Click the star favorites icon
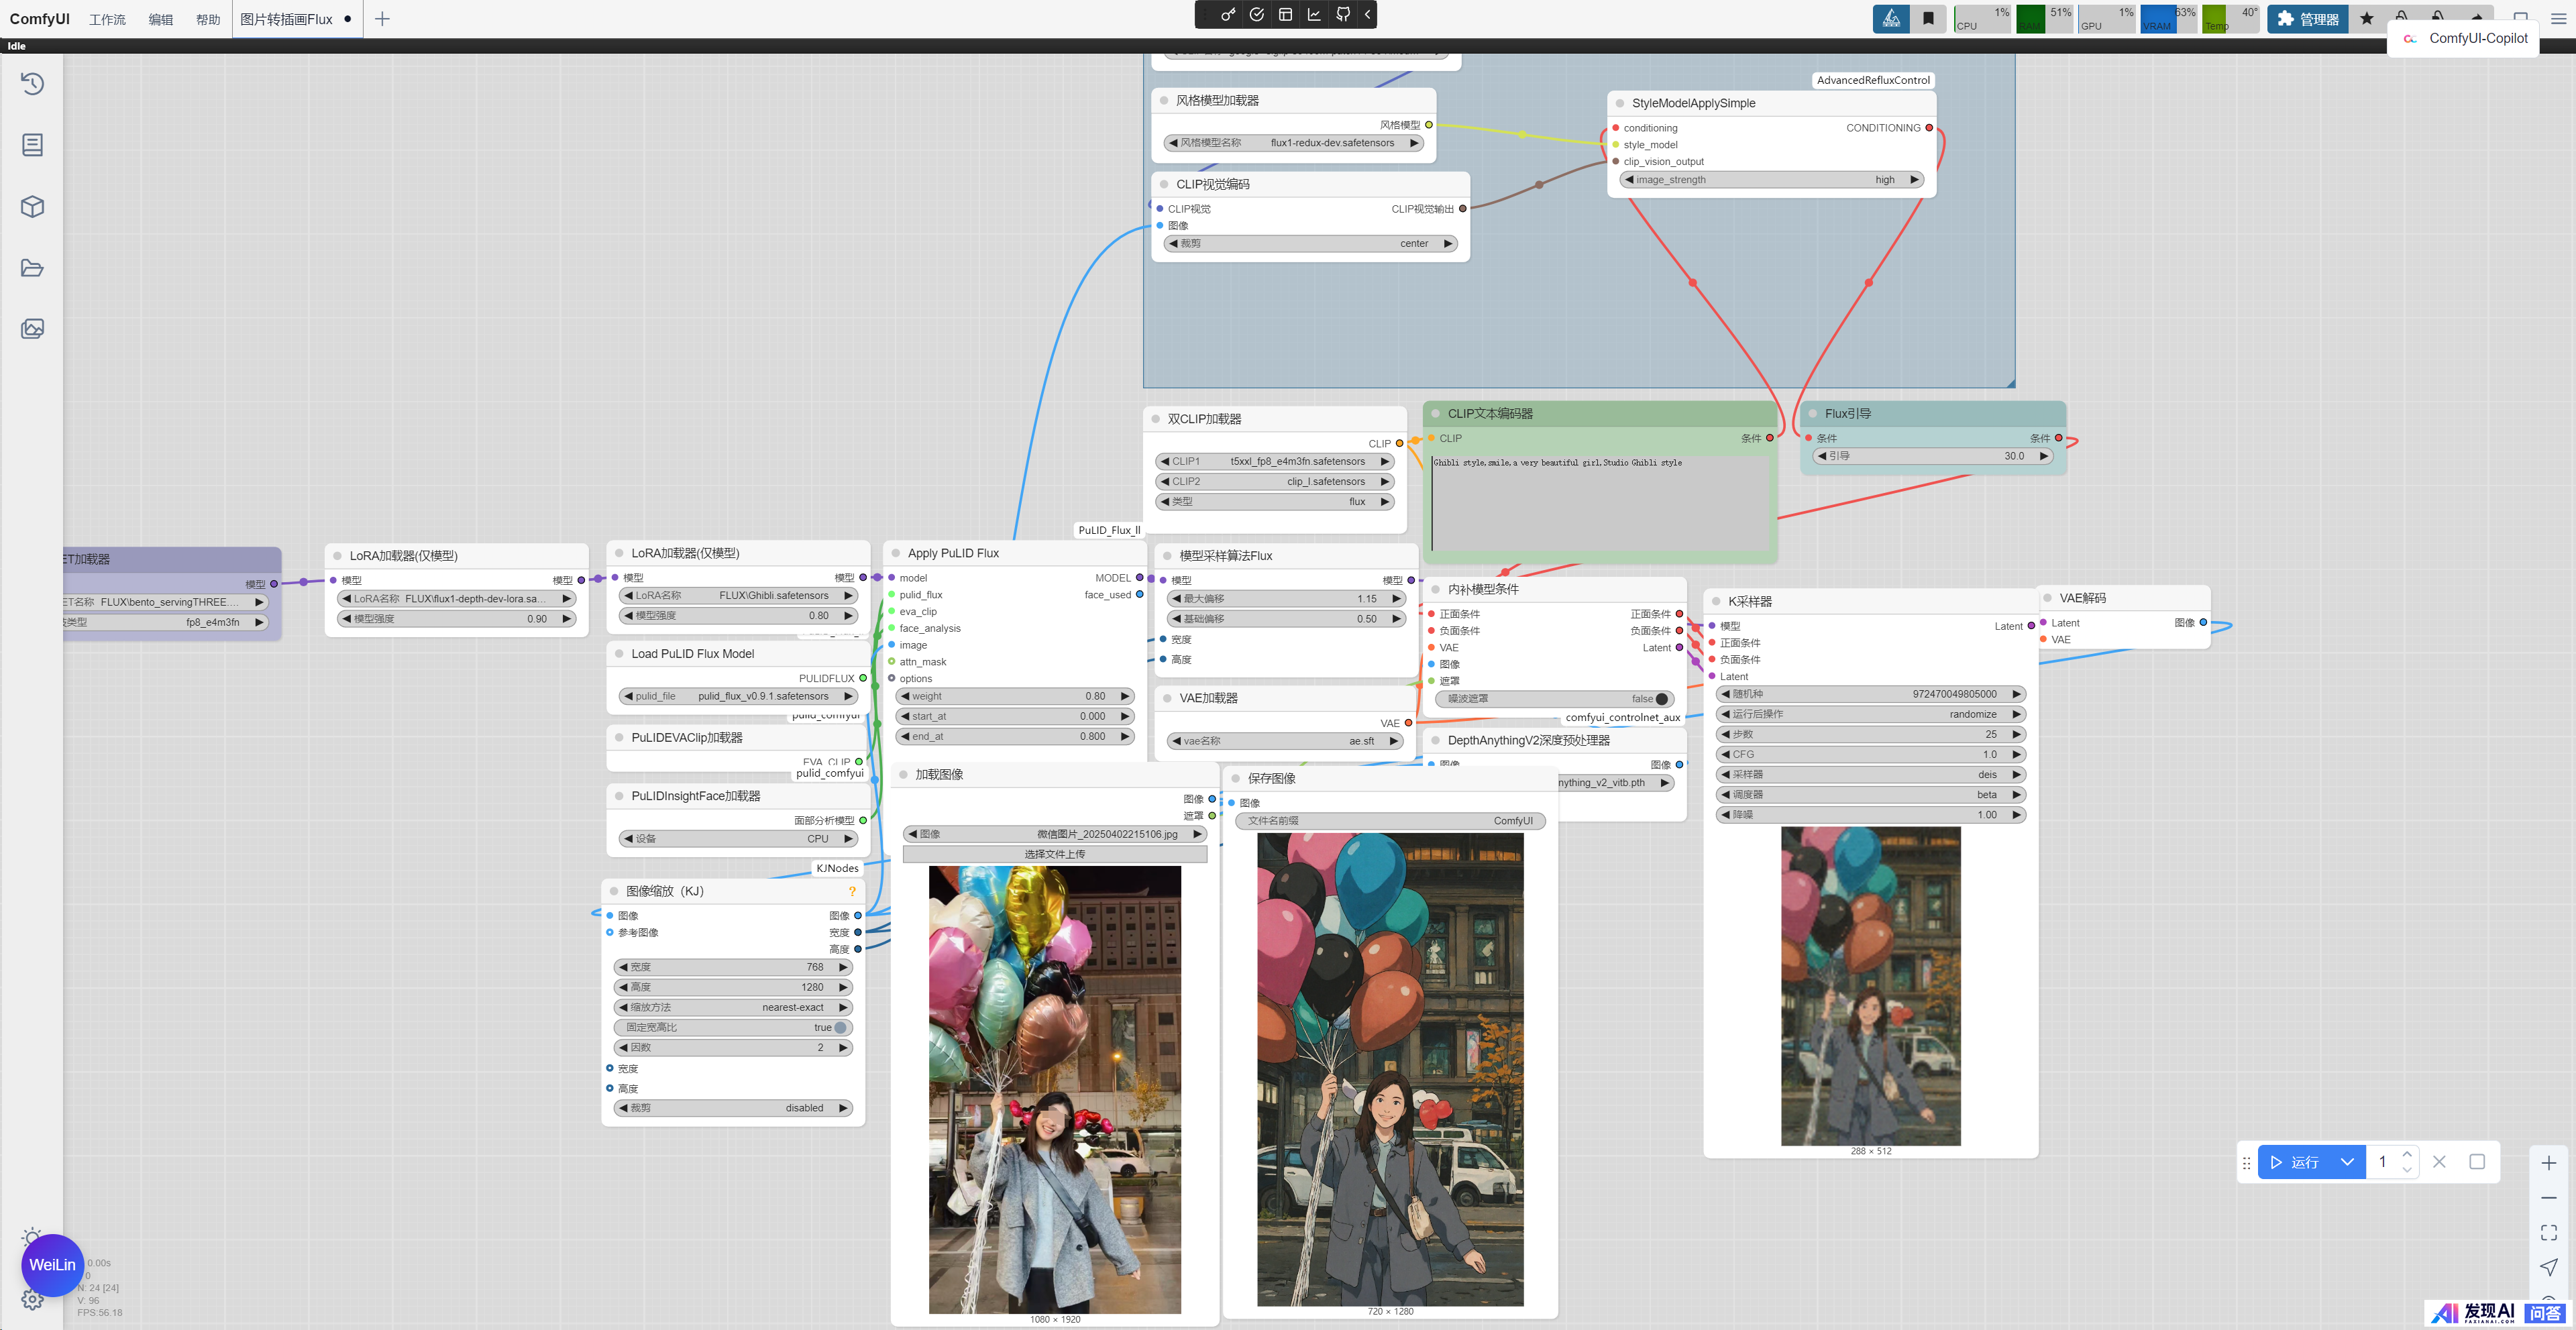The image size is (2576, 1330). (x=2366, y=19)
